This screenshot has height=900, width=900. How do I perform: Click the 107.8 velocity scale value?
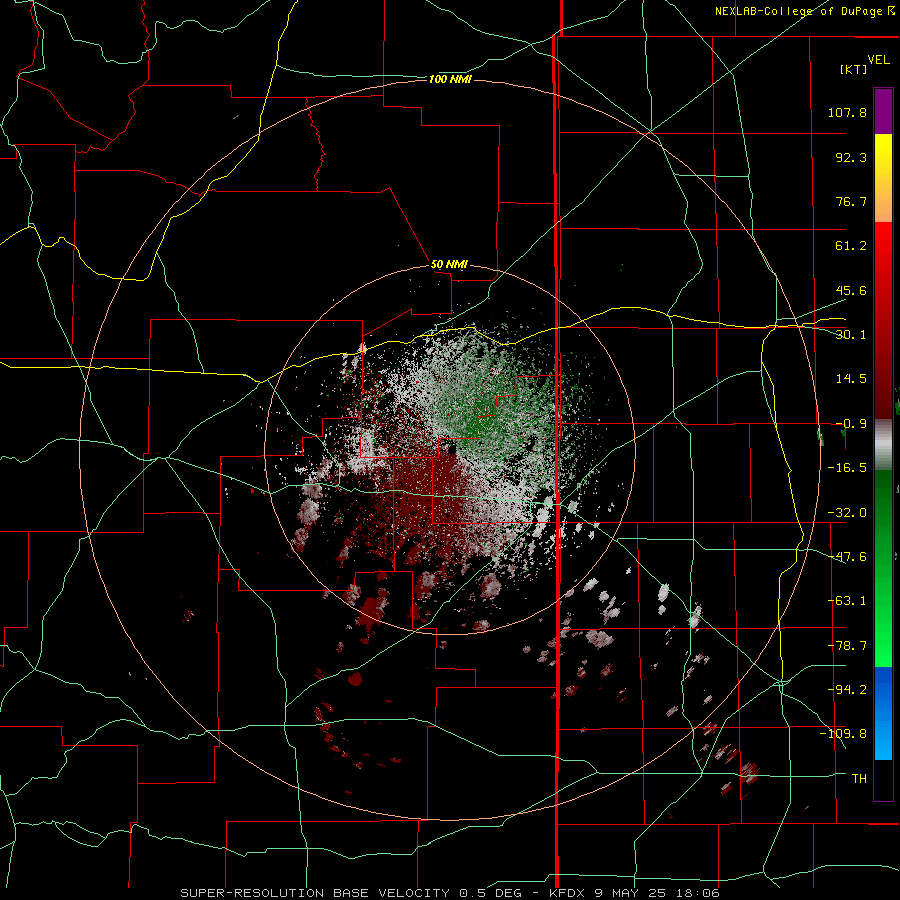pos(847,112)
